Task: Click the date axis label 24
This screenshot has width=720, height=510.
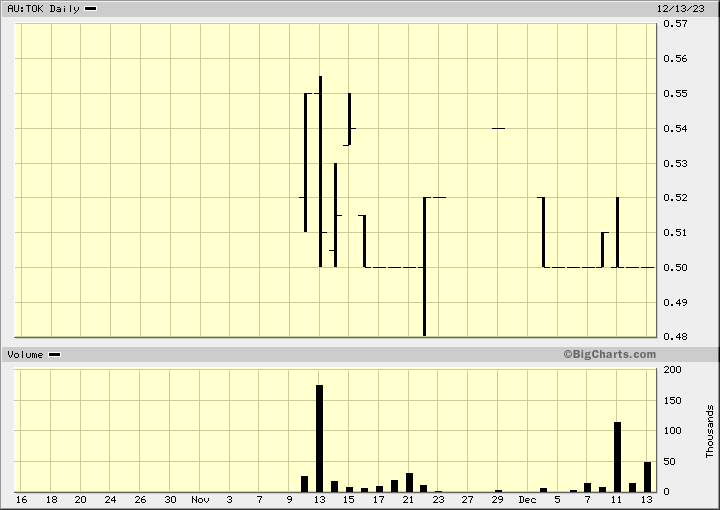Action: pyautogui.click(x=110, y=499)
